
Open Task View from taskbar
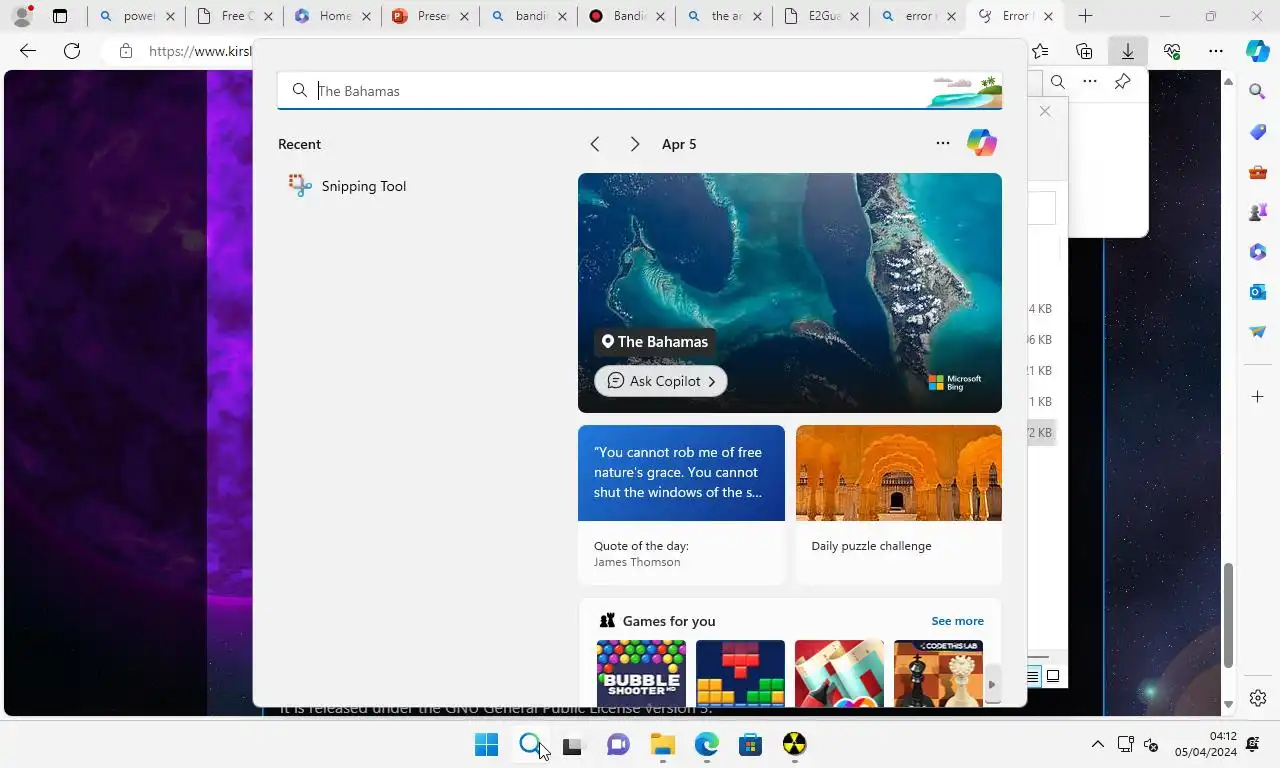click(572, 744)
